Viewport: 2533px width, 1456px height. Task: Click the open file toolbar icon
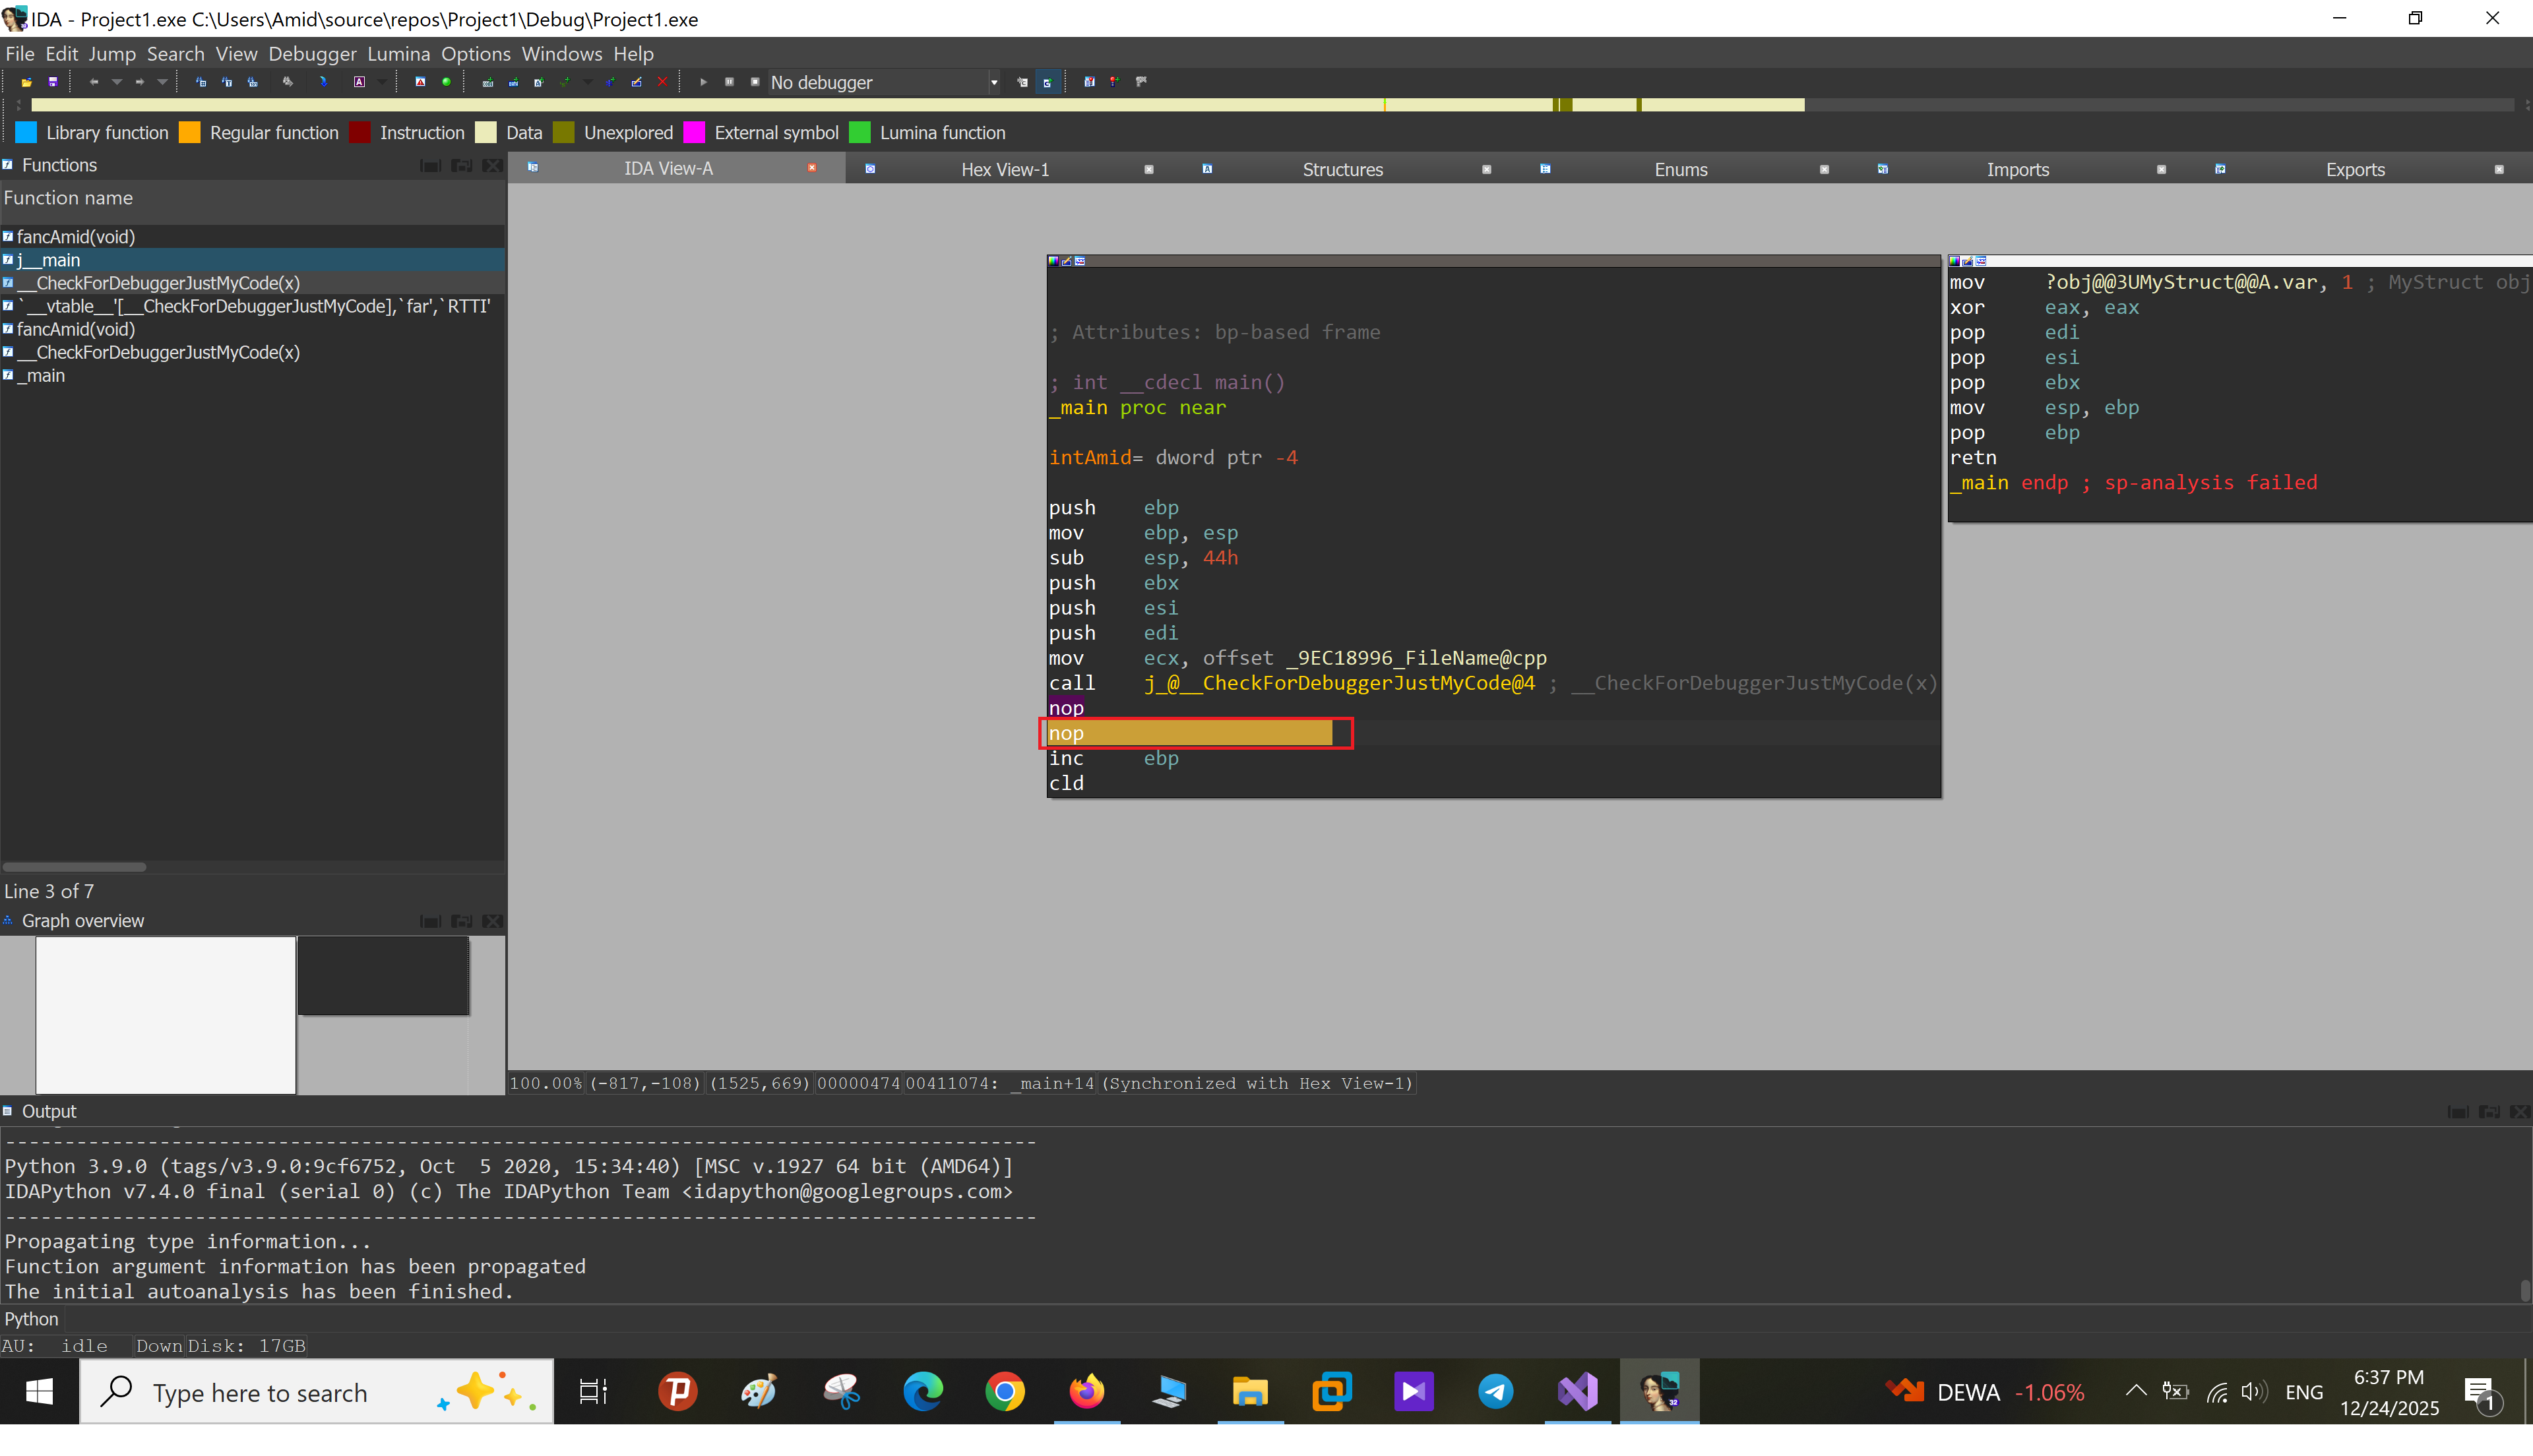click(27, 82)
